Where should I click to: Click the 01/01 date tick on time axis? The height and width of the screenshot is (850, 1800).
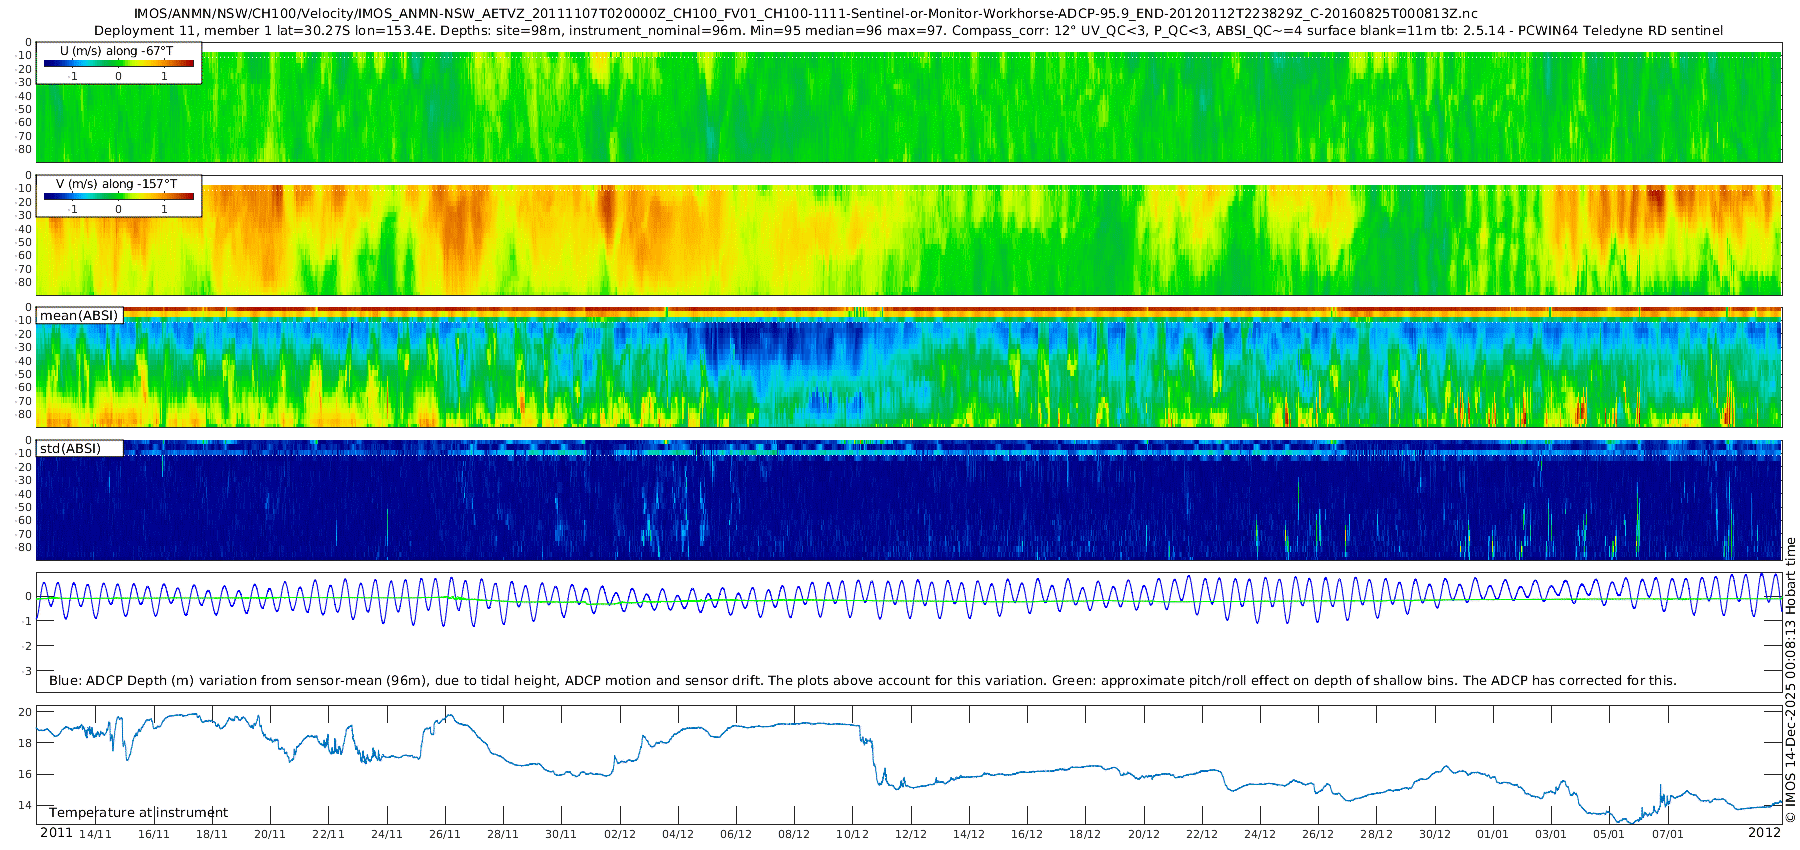click(x=1493, y=834)
